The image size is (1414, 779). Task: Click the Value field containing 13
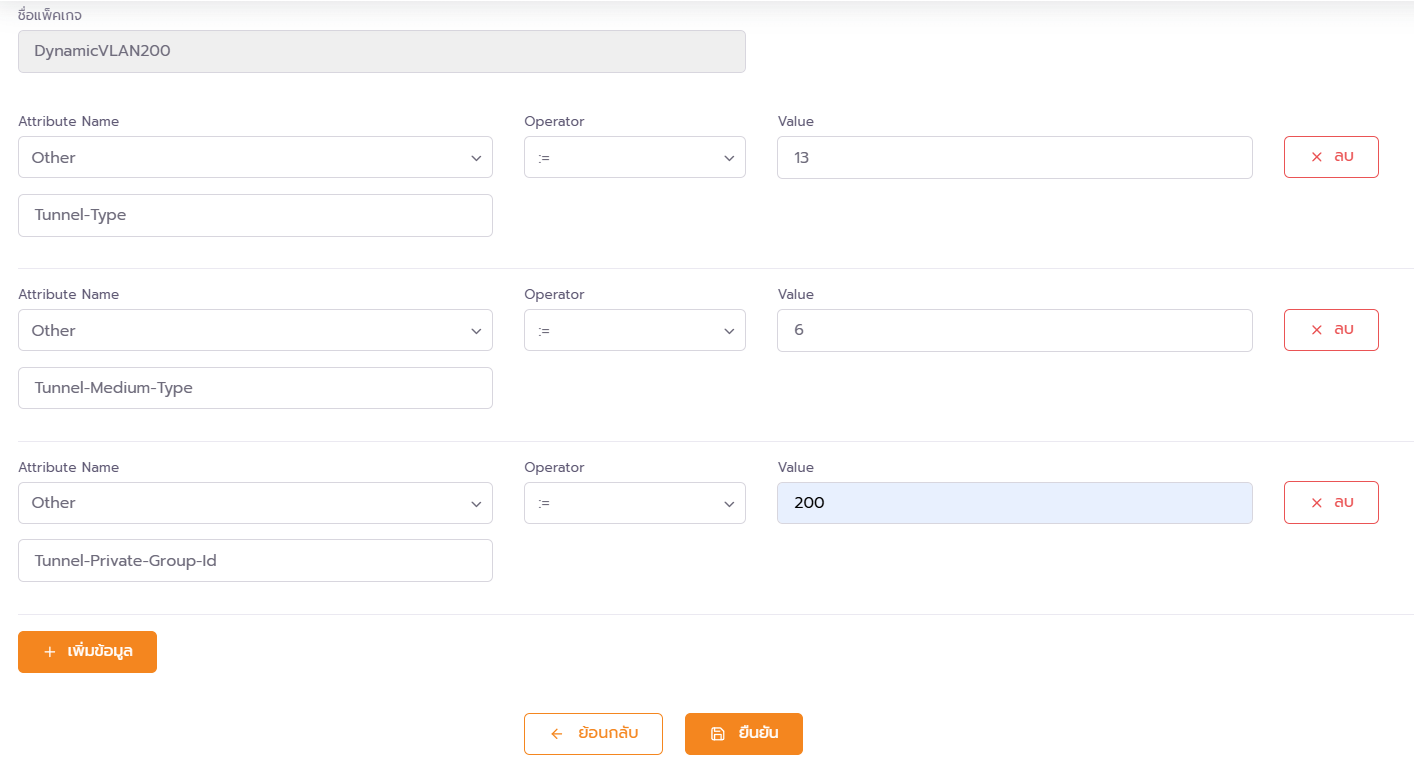(x=1014, y=157)
